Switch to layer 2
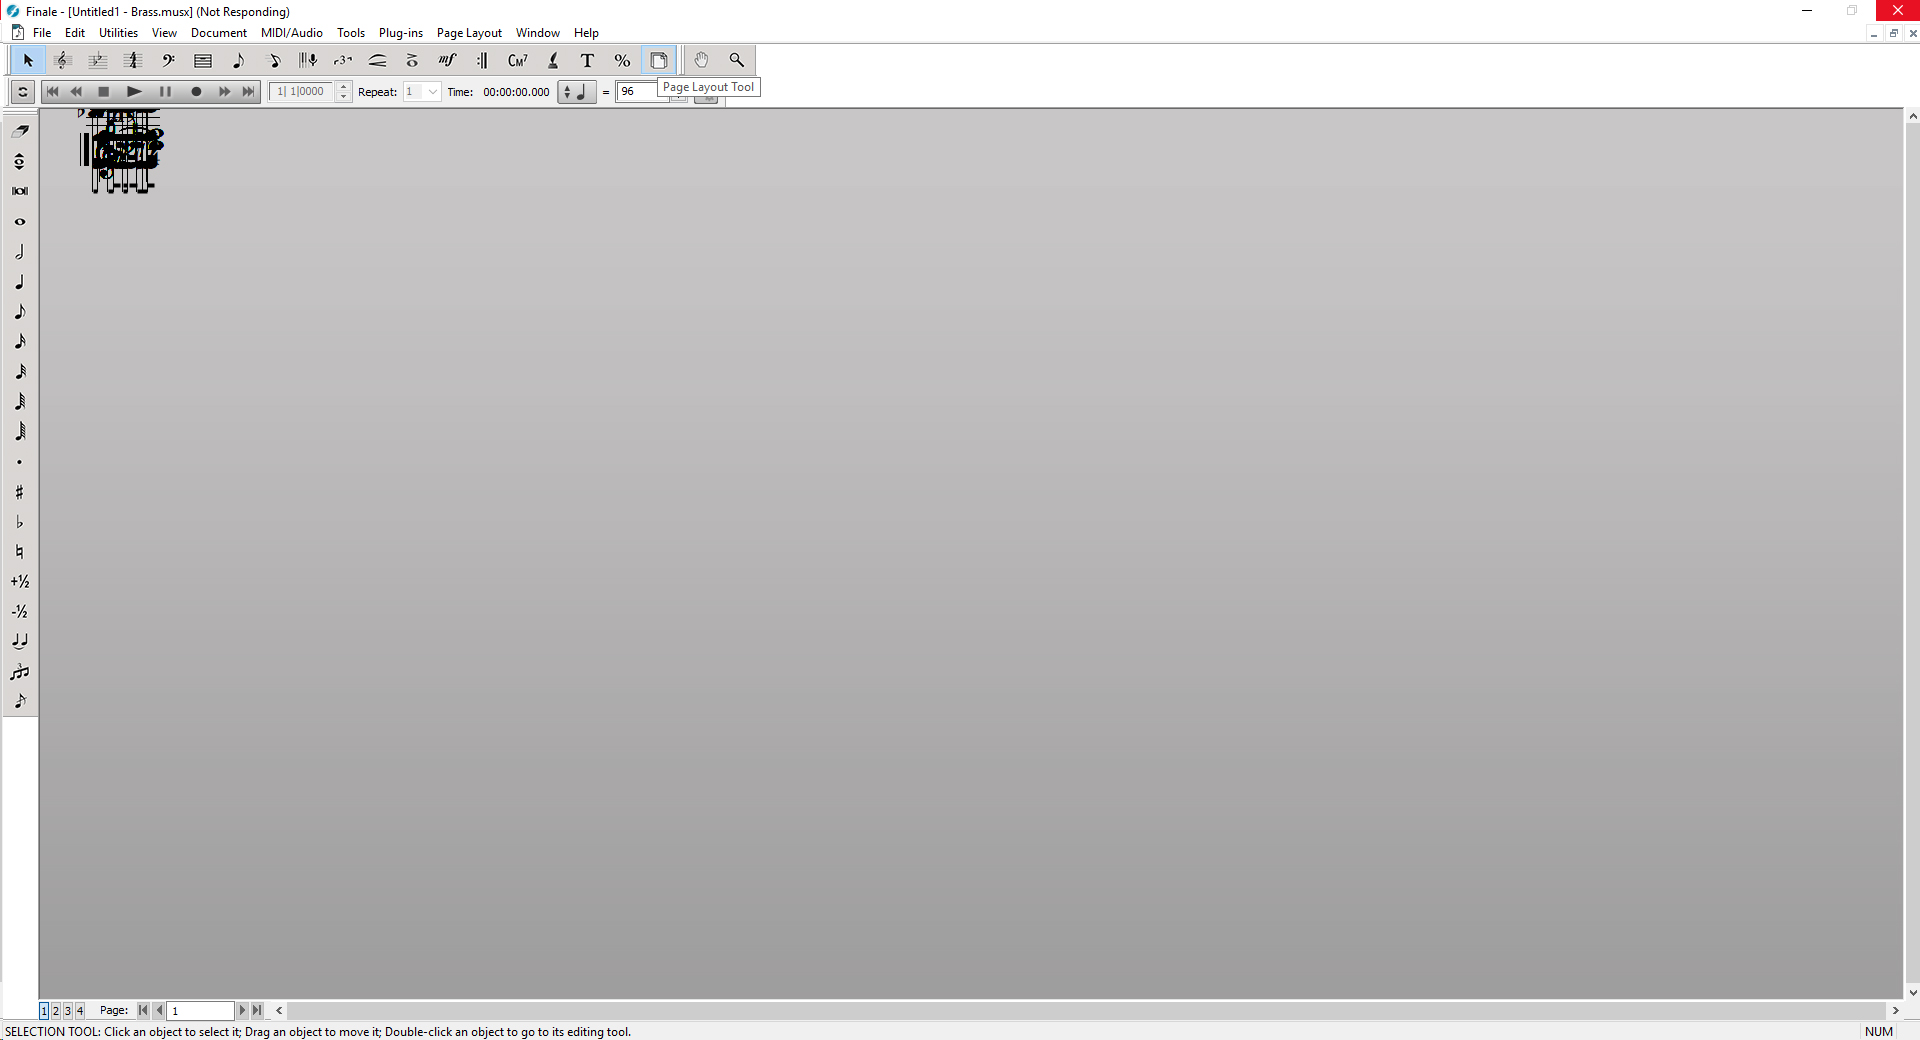Viewport: 1920px width, 1040px height. [56, 1011]
